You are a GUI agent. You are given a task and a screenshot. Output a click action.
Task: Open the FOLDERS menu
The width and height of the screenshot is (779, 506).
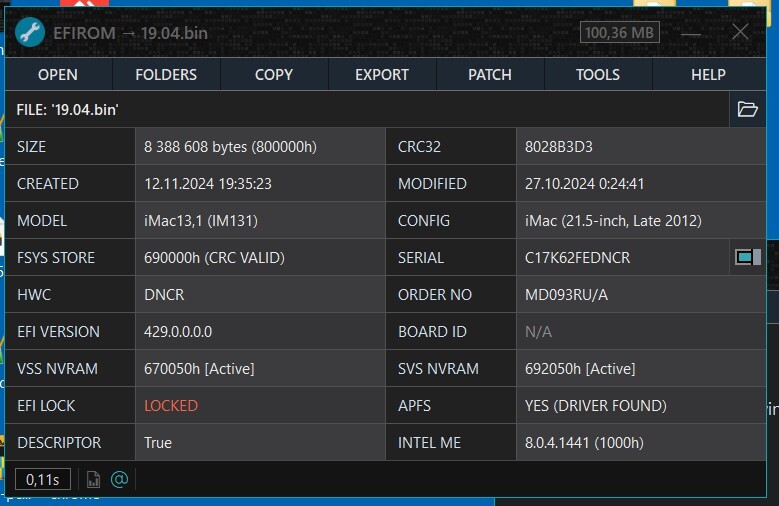pyautogui.click(x=166, y=75)
